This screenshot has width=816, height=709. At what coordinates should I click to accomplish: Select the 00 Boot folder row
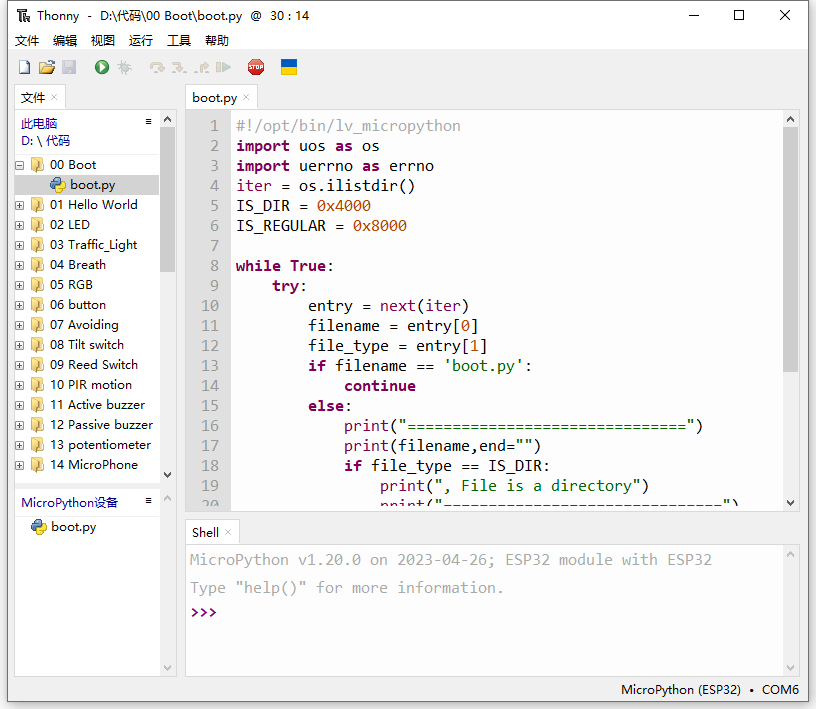(x=87, y=165)
